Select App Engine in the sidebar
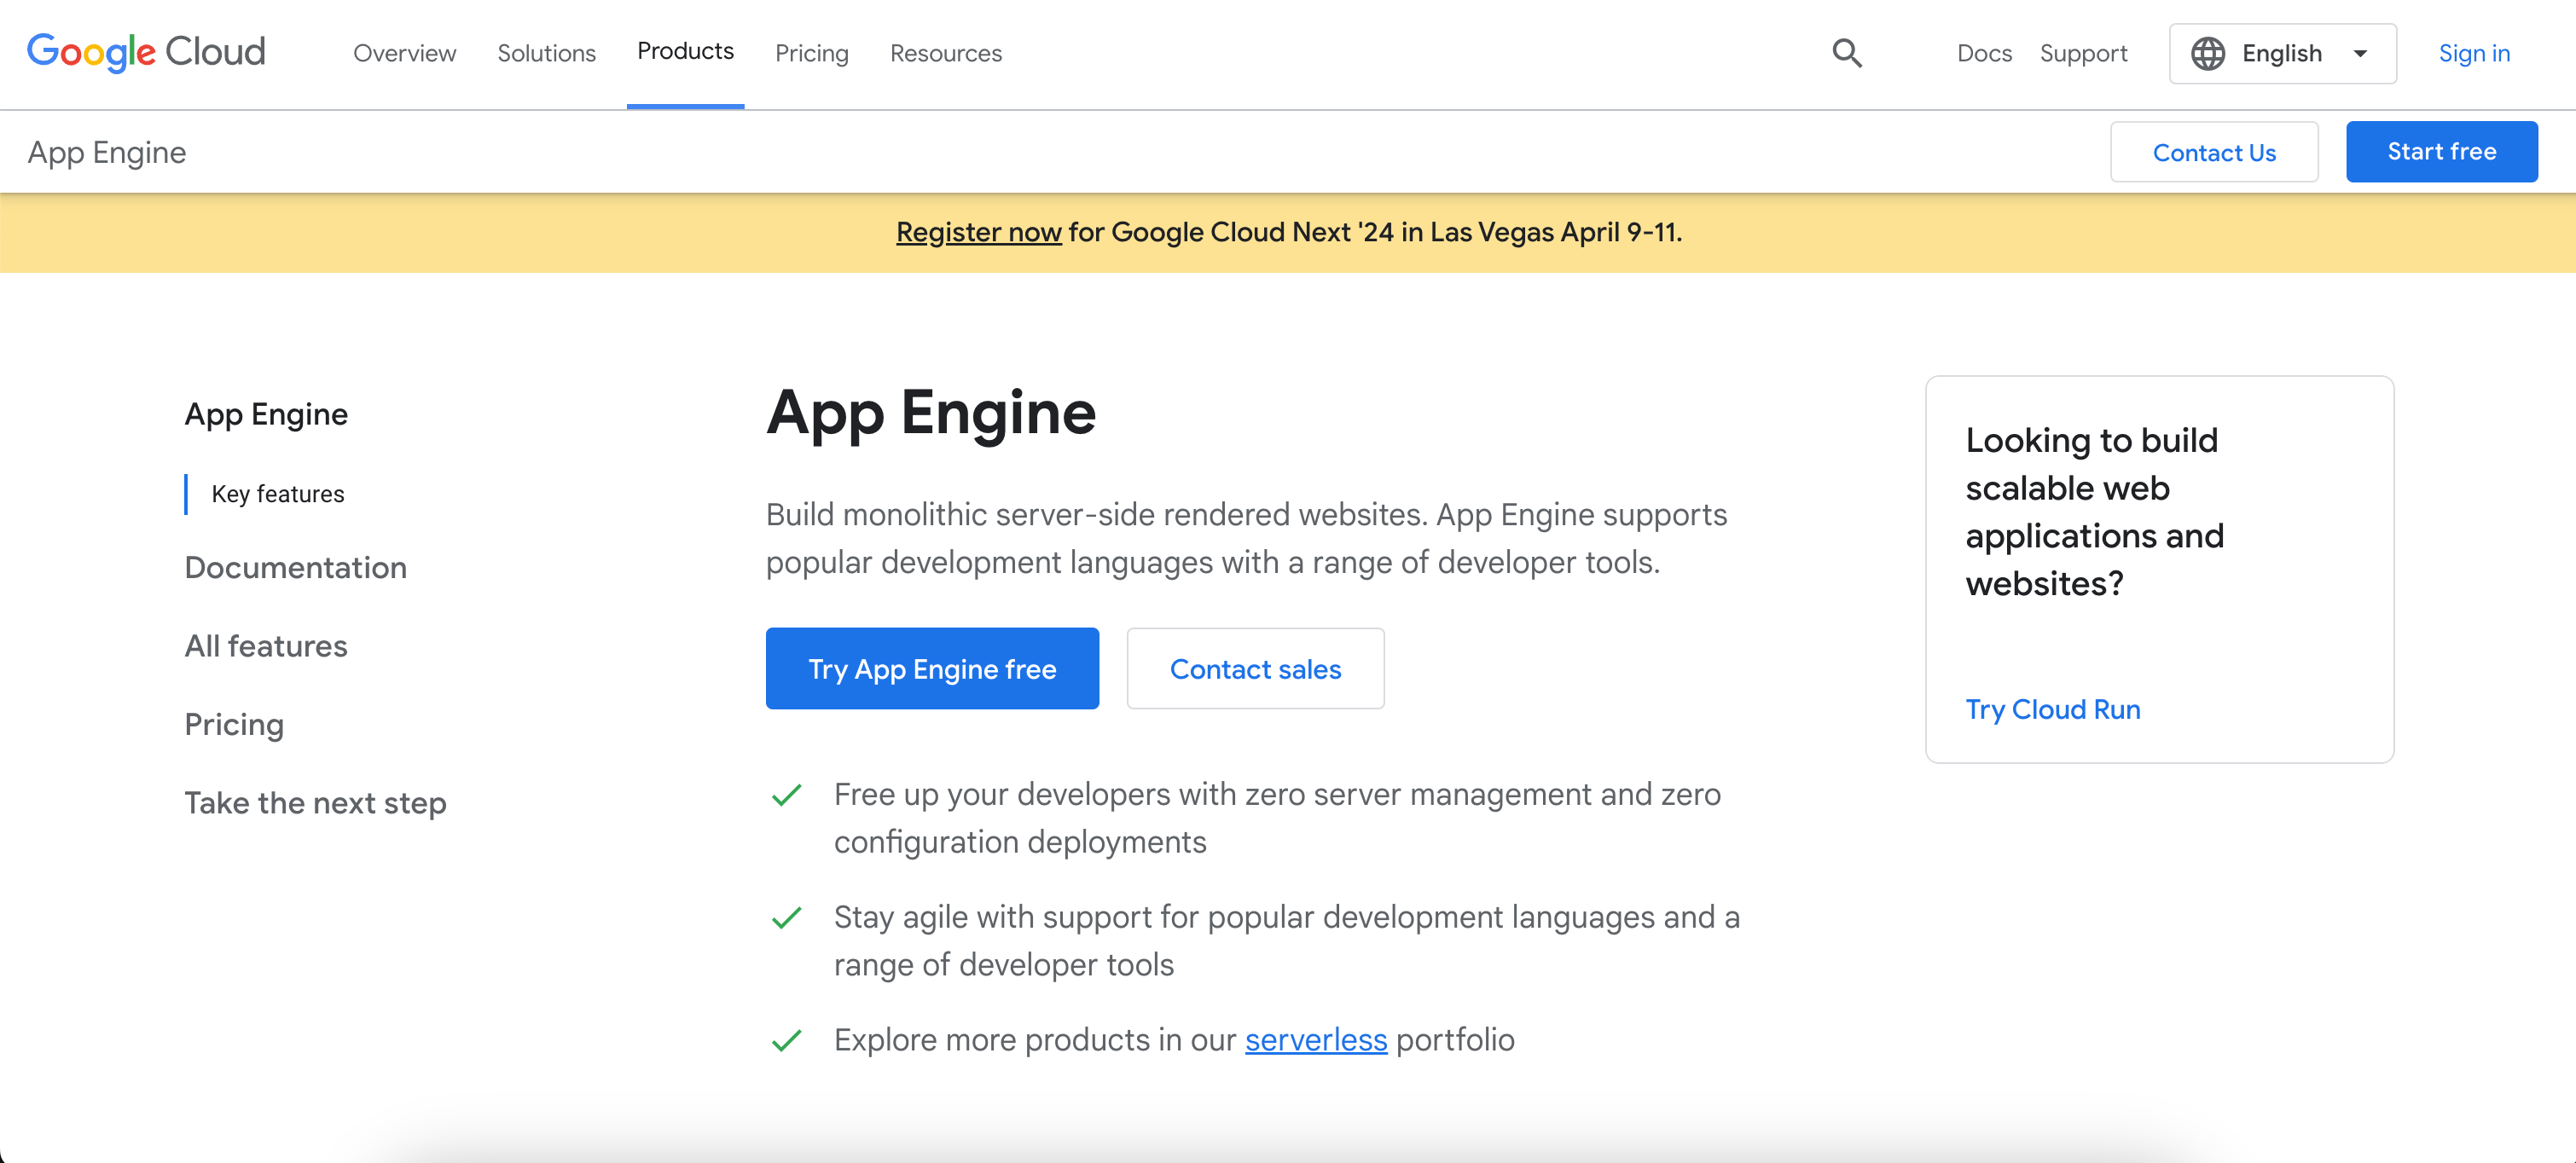This screenshot has height=1163, width=2576. [266, 414]
